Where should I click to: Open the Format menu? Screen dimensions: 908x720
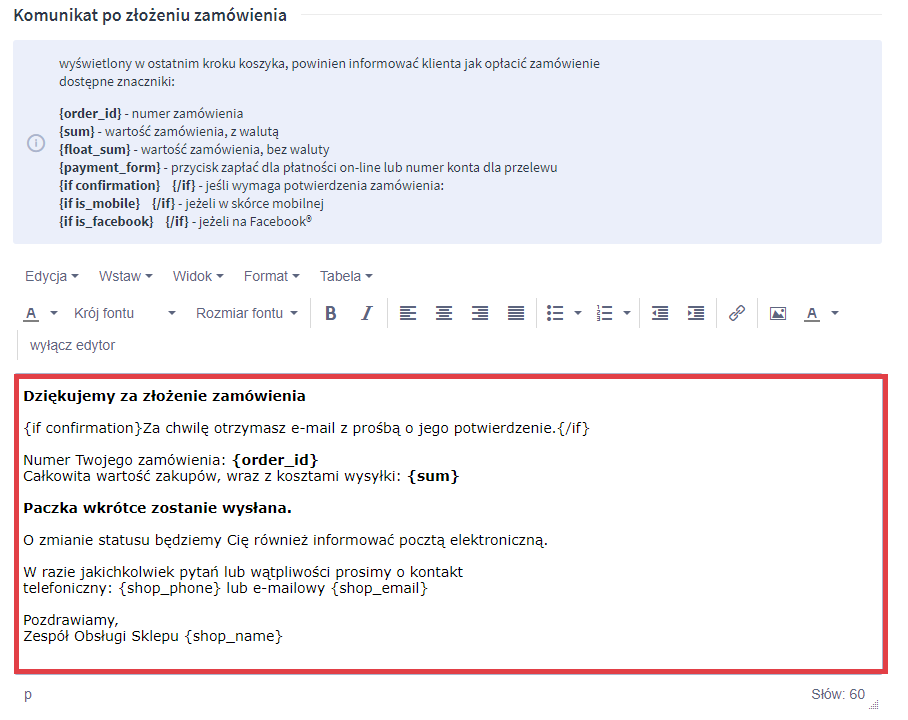(x=272, y=276)
